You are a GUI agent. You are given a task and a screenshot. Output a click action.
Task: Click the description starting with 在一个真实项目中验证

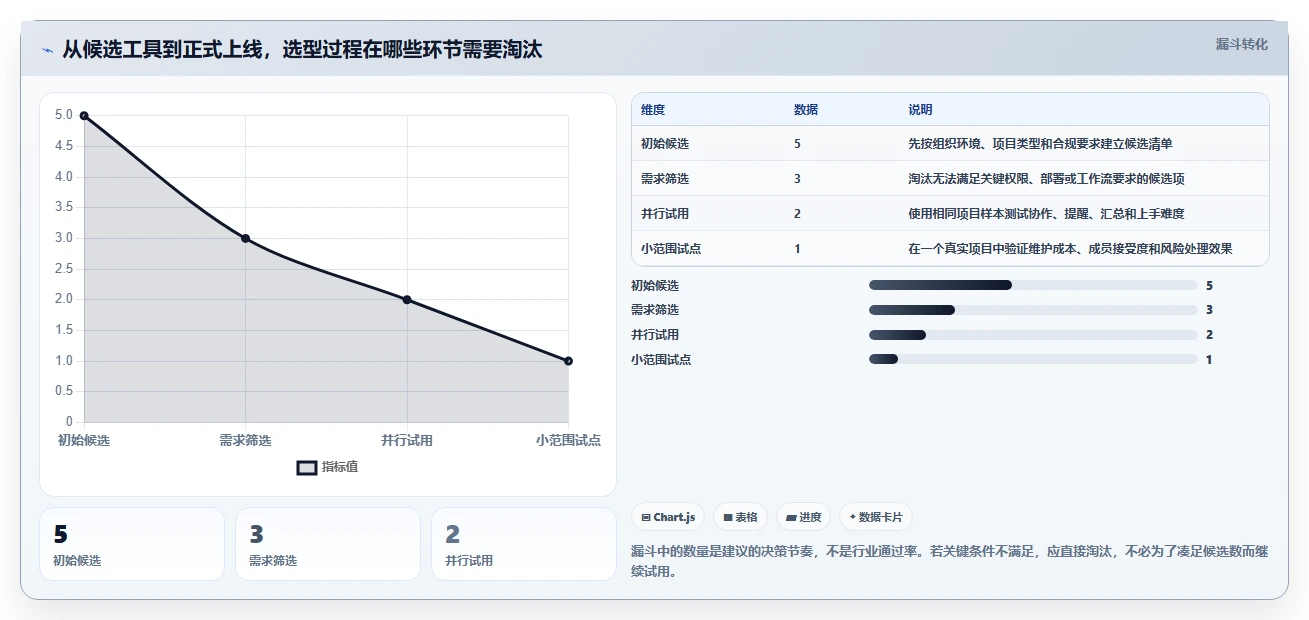click(x=1070, y=249)
